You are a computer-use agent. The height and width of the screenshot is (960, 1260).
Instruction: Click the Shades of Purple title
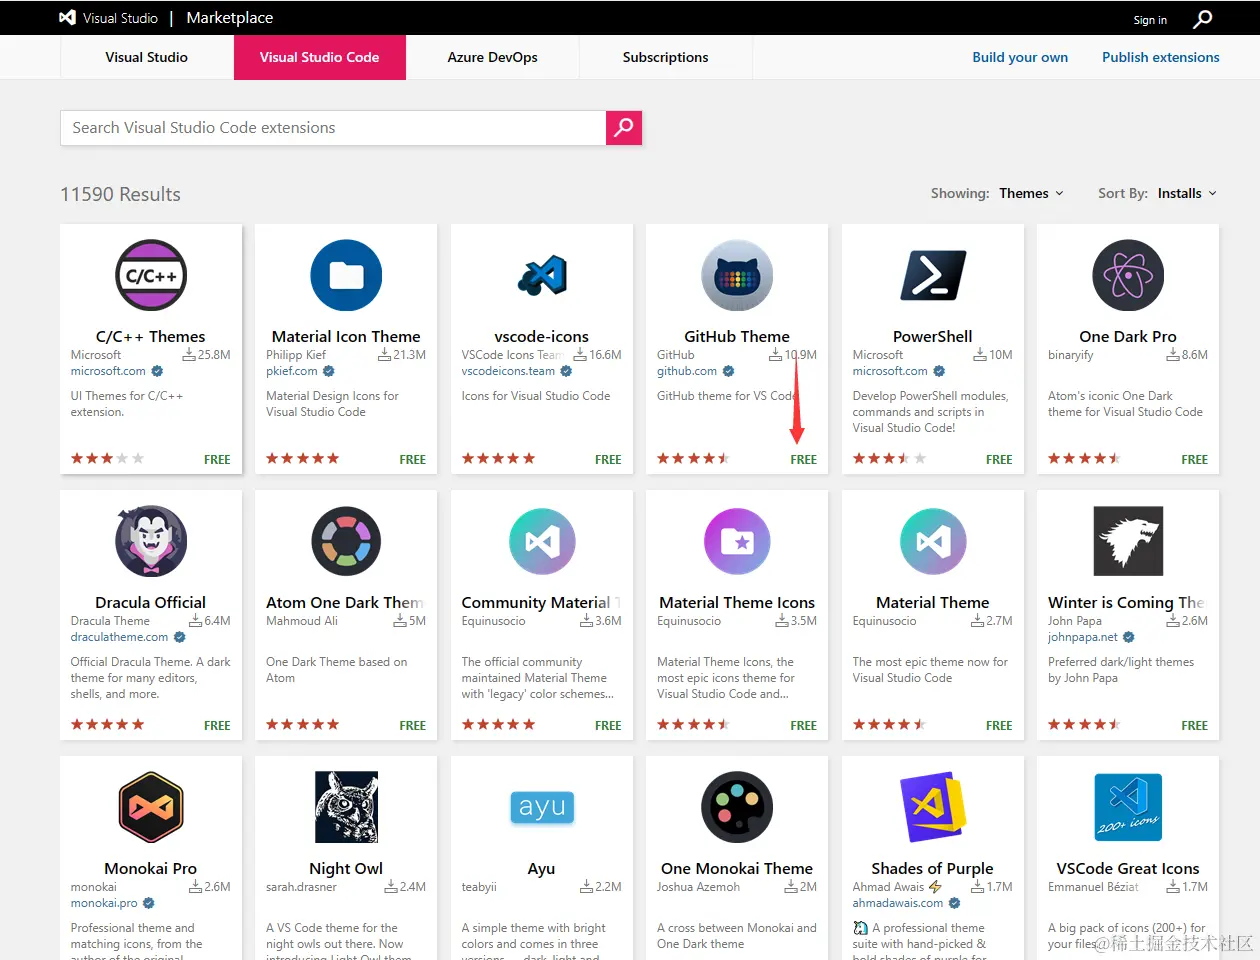(933, 868)
